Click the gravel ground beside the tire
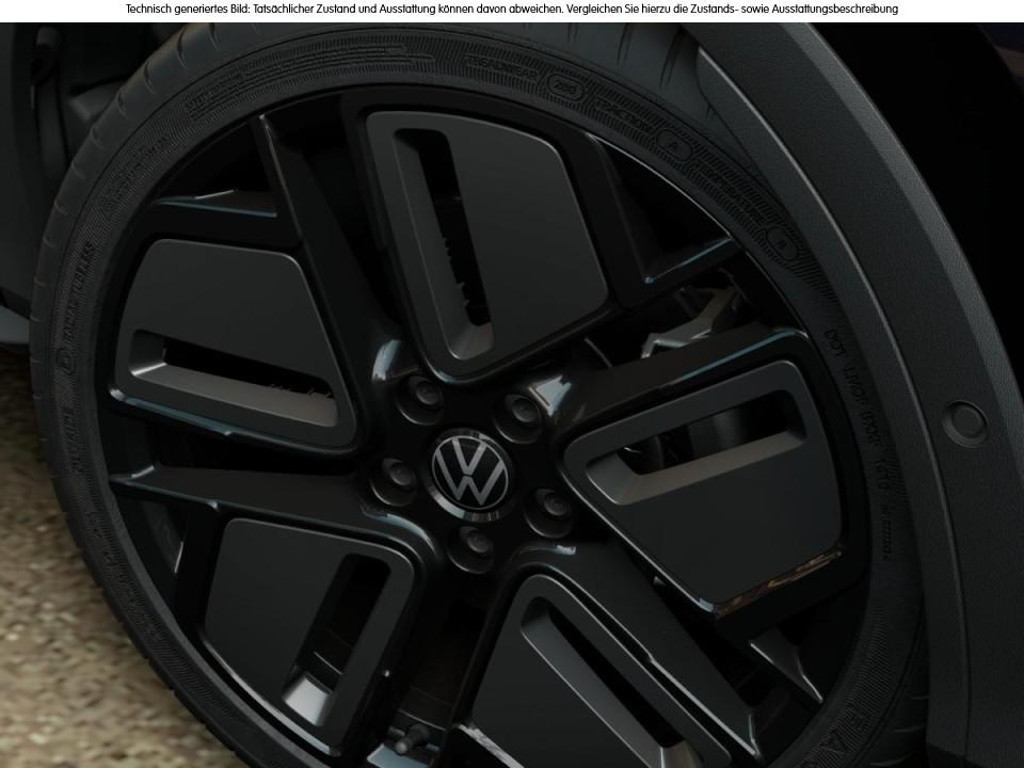This screenshot has height=768, width=1024. pyautogui.click(x=60, y=620)
